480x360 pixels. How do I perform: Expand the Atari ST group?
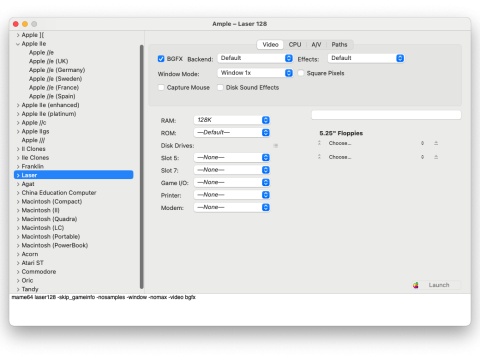click(x=18, y=263)
